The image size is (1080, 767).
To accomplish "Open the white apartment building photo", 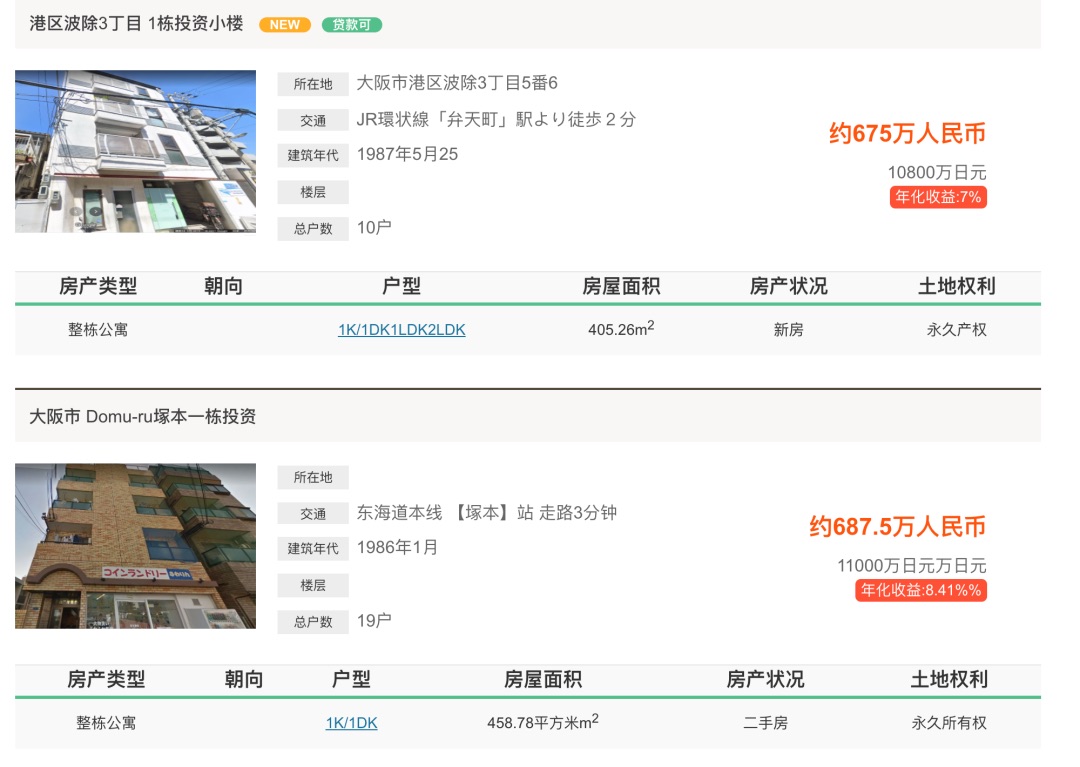I will [136, 151].
